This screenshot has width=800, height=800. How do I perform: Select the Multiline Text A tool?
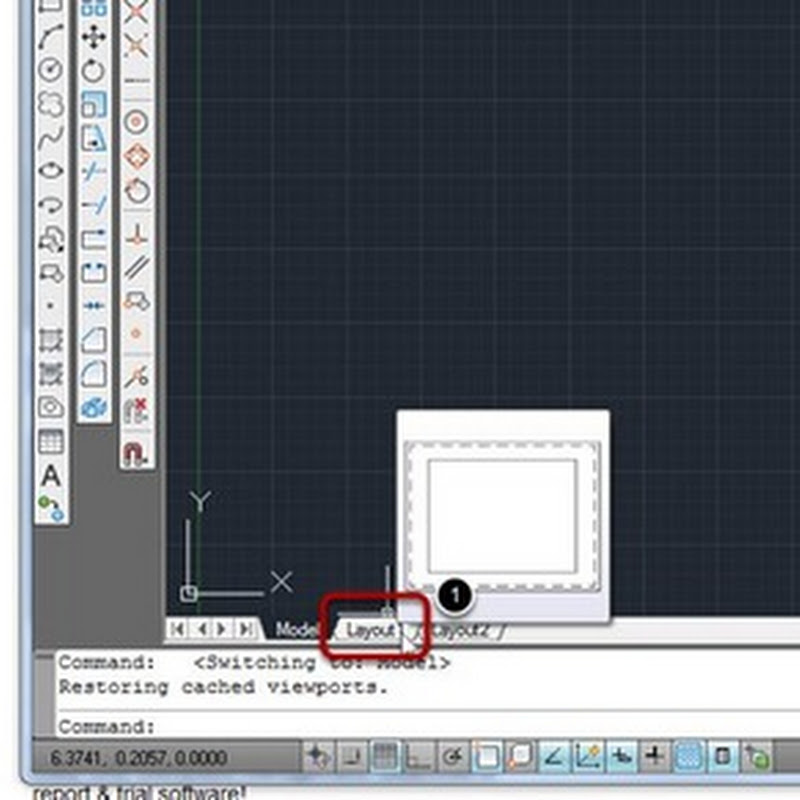(x=51, y=476)
